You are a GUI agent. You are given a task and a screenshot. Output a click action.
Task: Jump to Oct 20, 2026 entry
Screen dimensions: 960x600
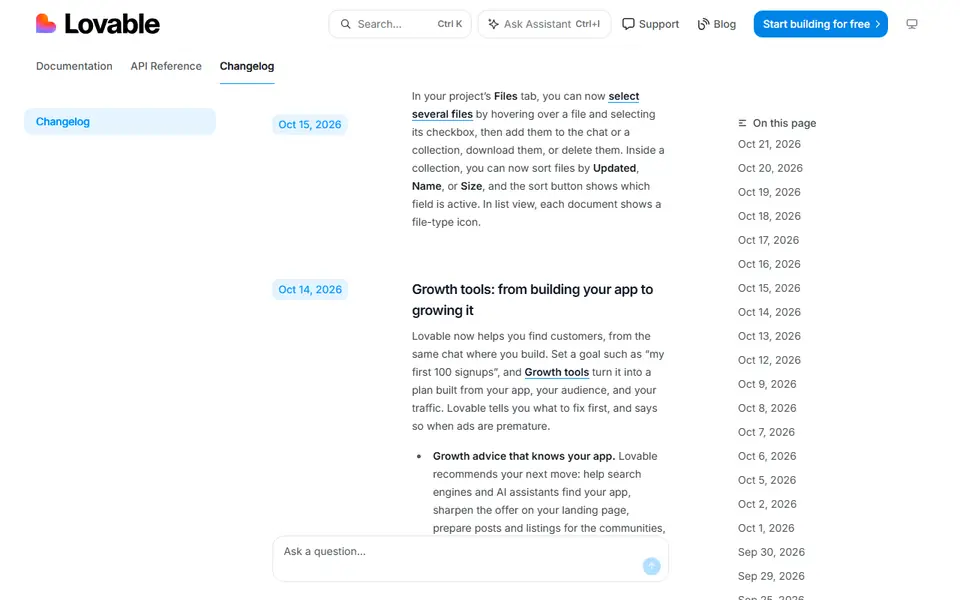click(770, 168)
